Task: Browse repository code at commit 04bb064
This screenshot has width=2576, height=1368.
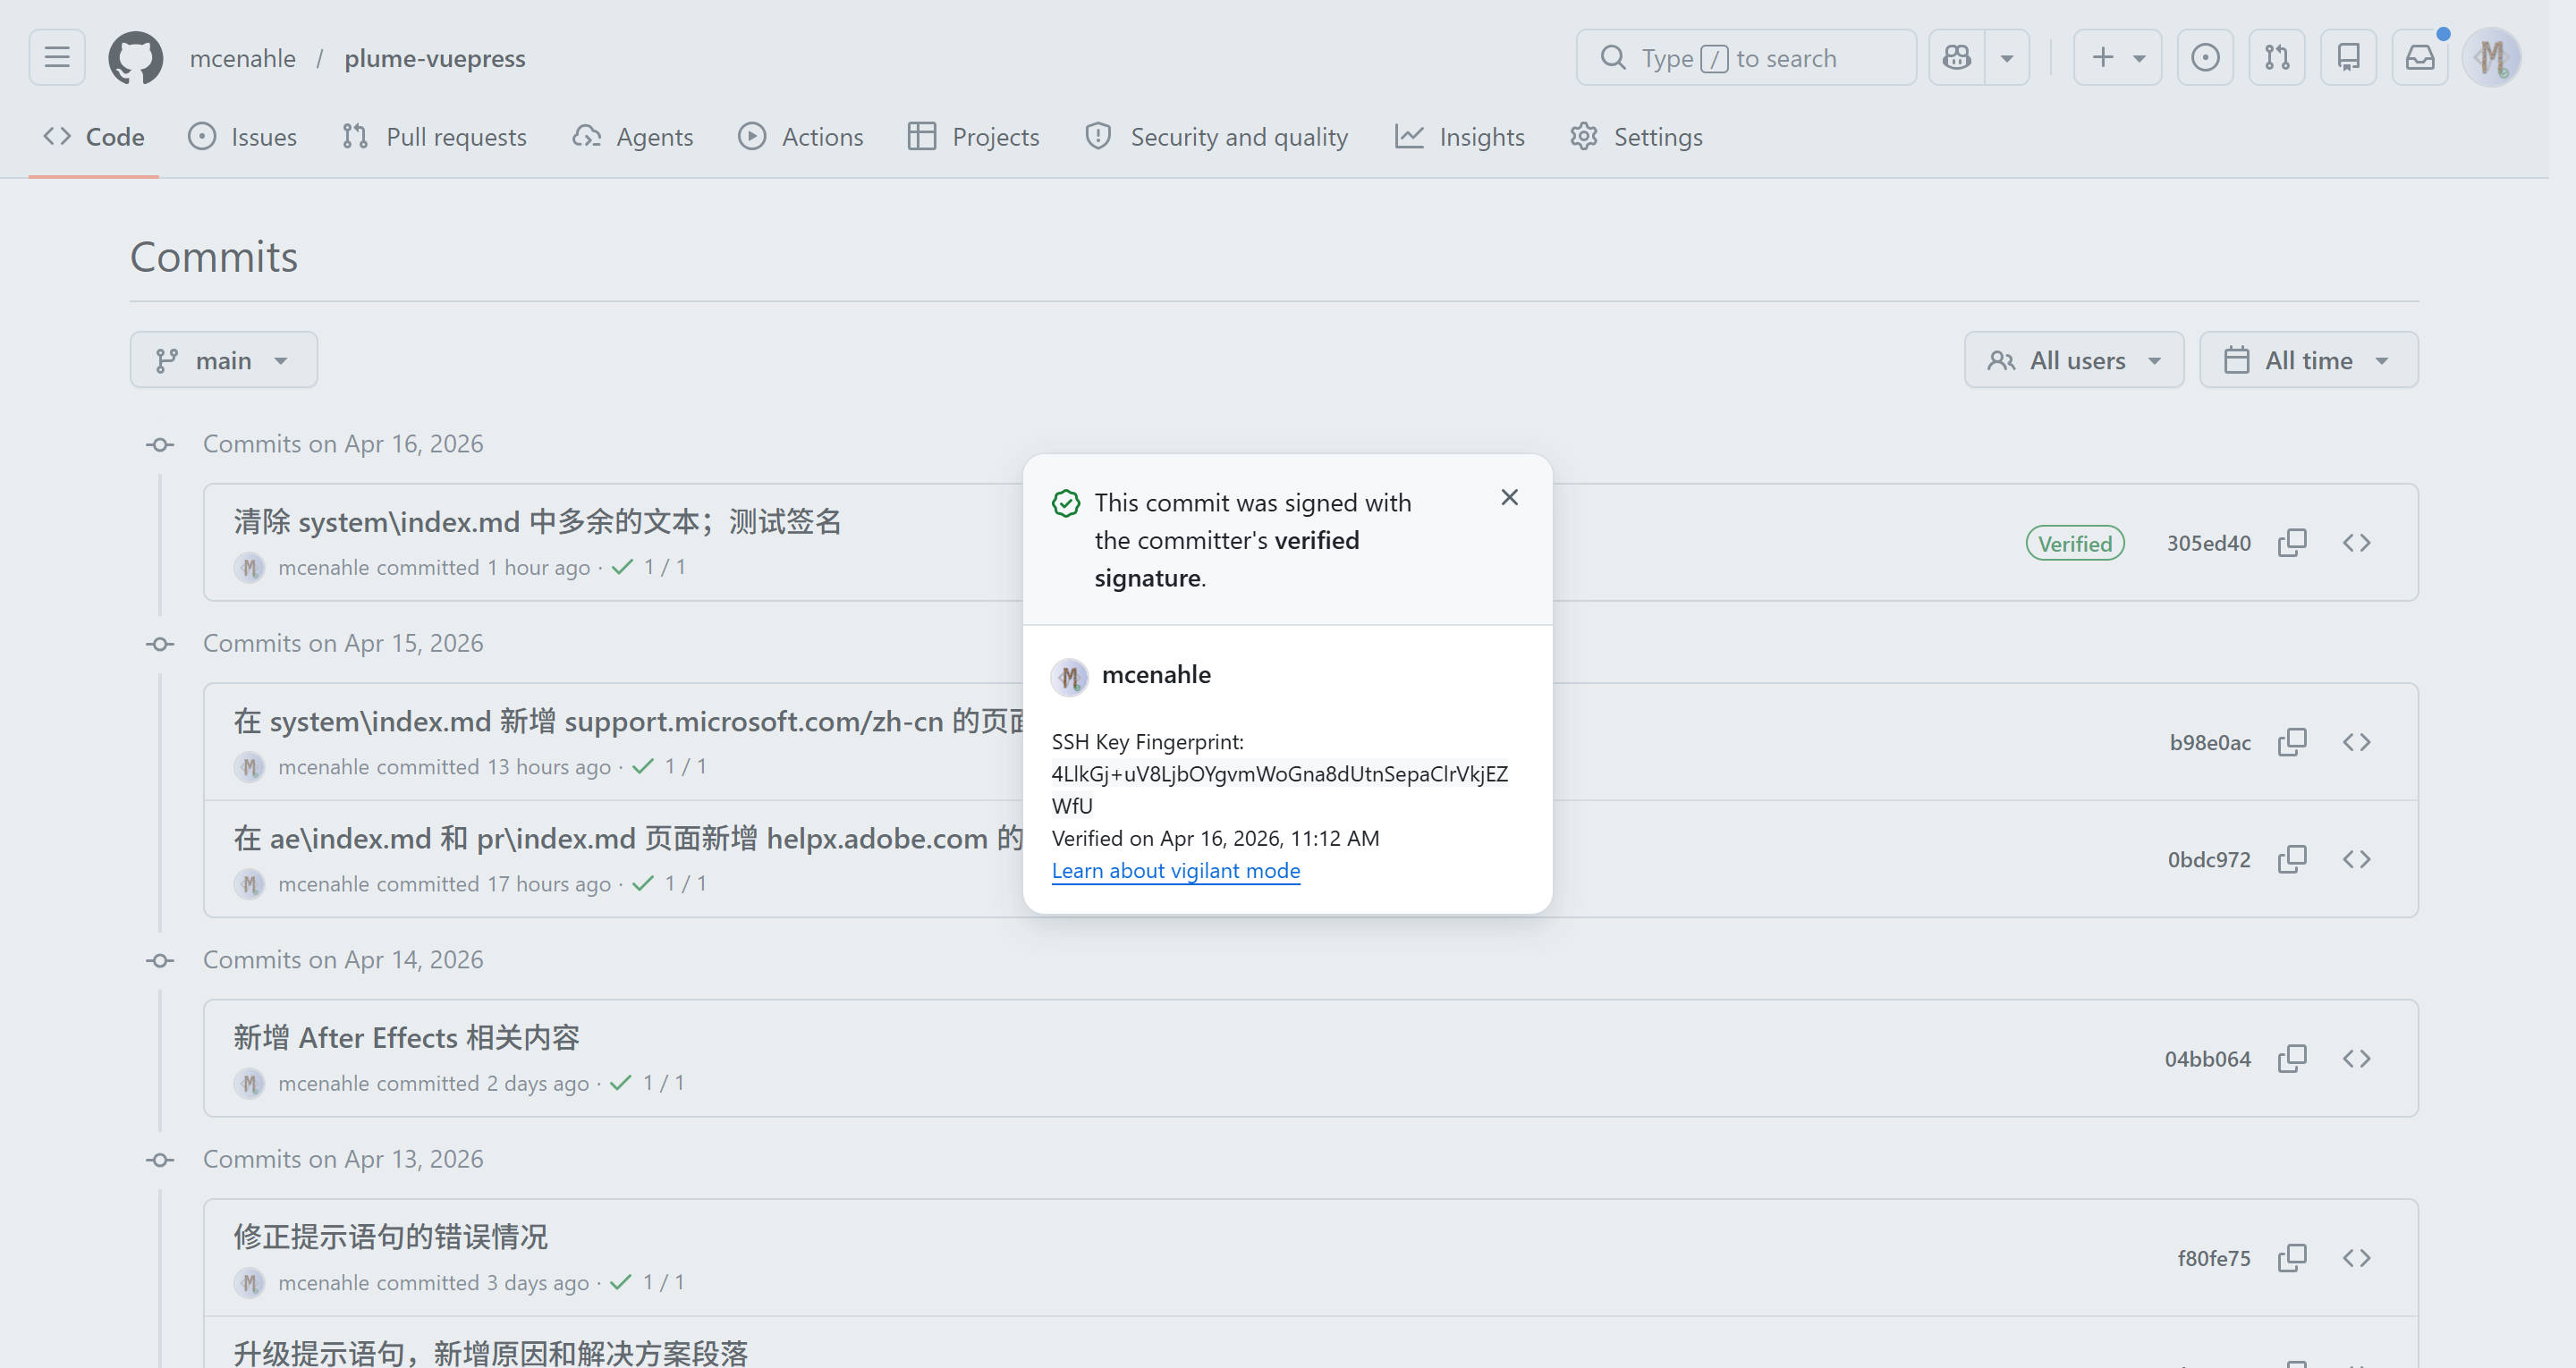Action: [2357, 1057]
